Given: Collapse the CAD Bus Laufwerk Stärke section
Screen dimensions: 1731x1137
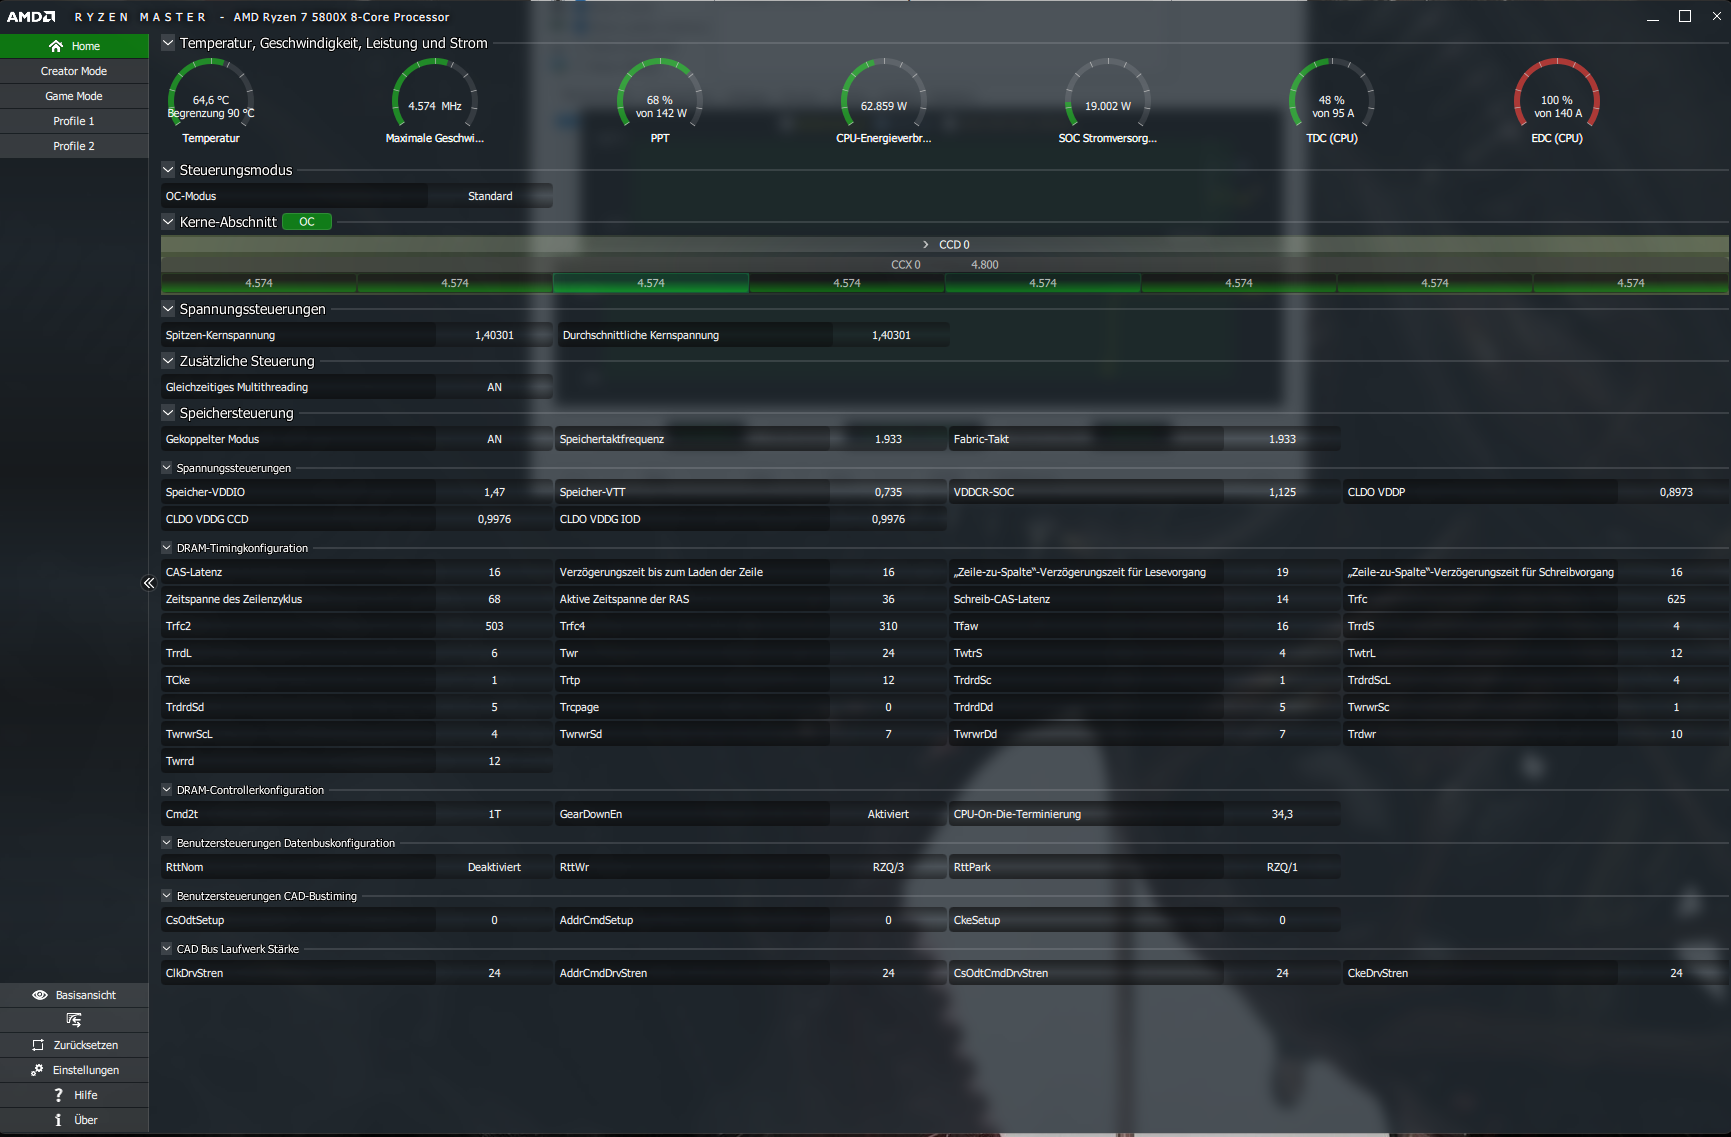Looking at the screenshot, I should (x=167, y=949).
